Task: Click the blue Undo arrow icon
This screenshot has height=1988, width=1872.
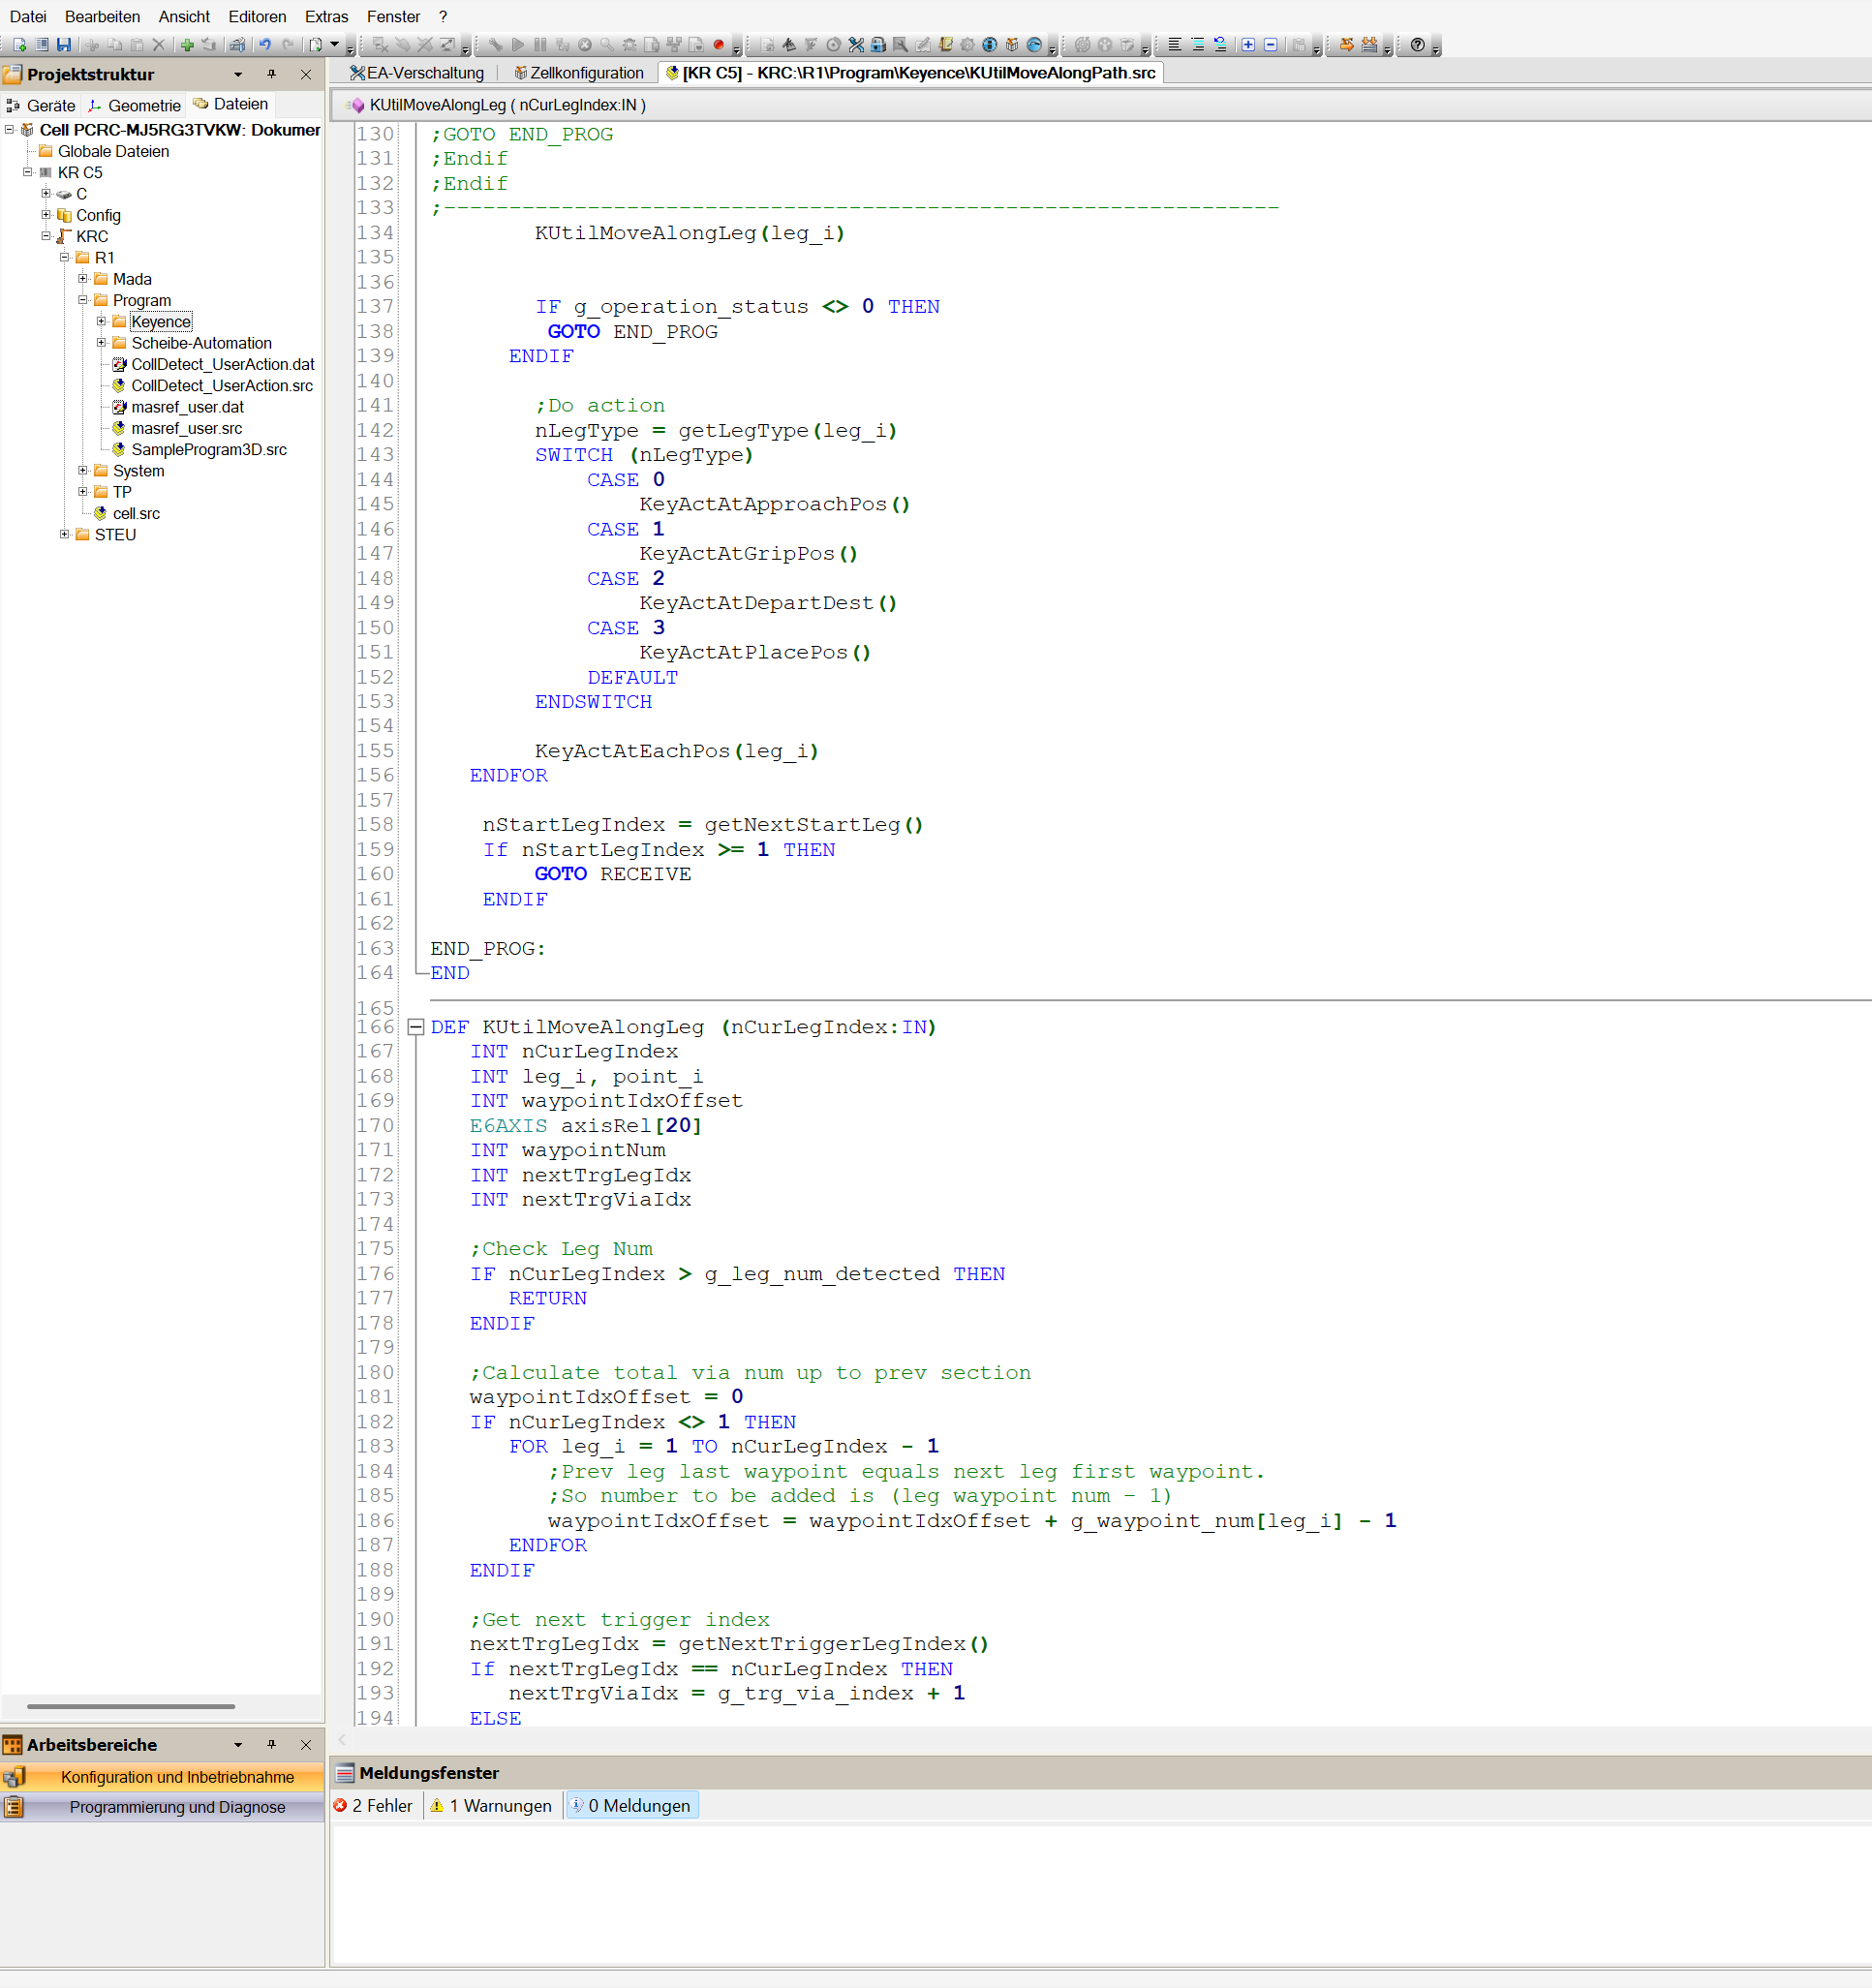Action: [265, 45]
